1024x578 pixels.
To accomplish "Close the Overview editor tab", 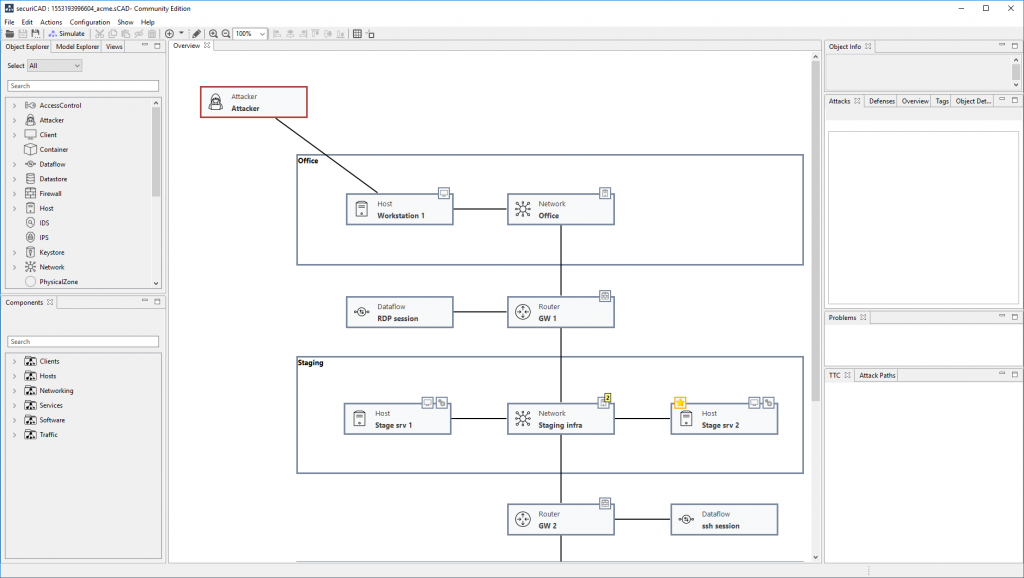I will (x=207, y=46).
